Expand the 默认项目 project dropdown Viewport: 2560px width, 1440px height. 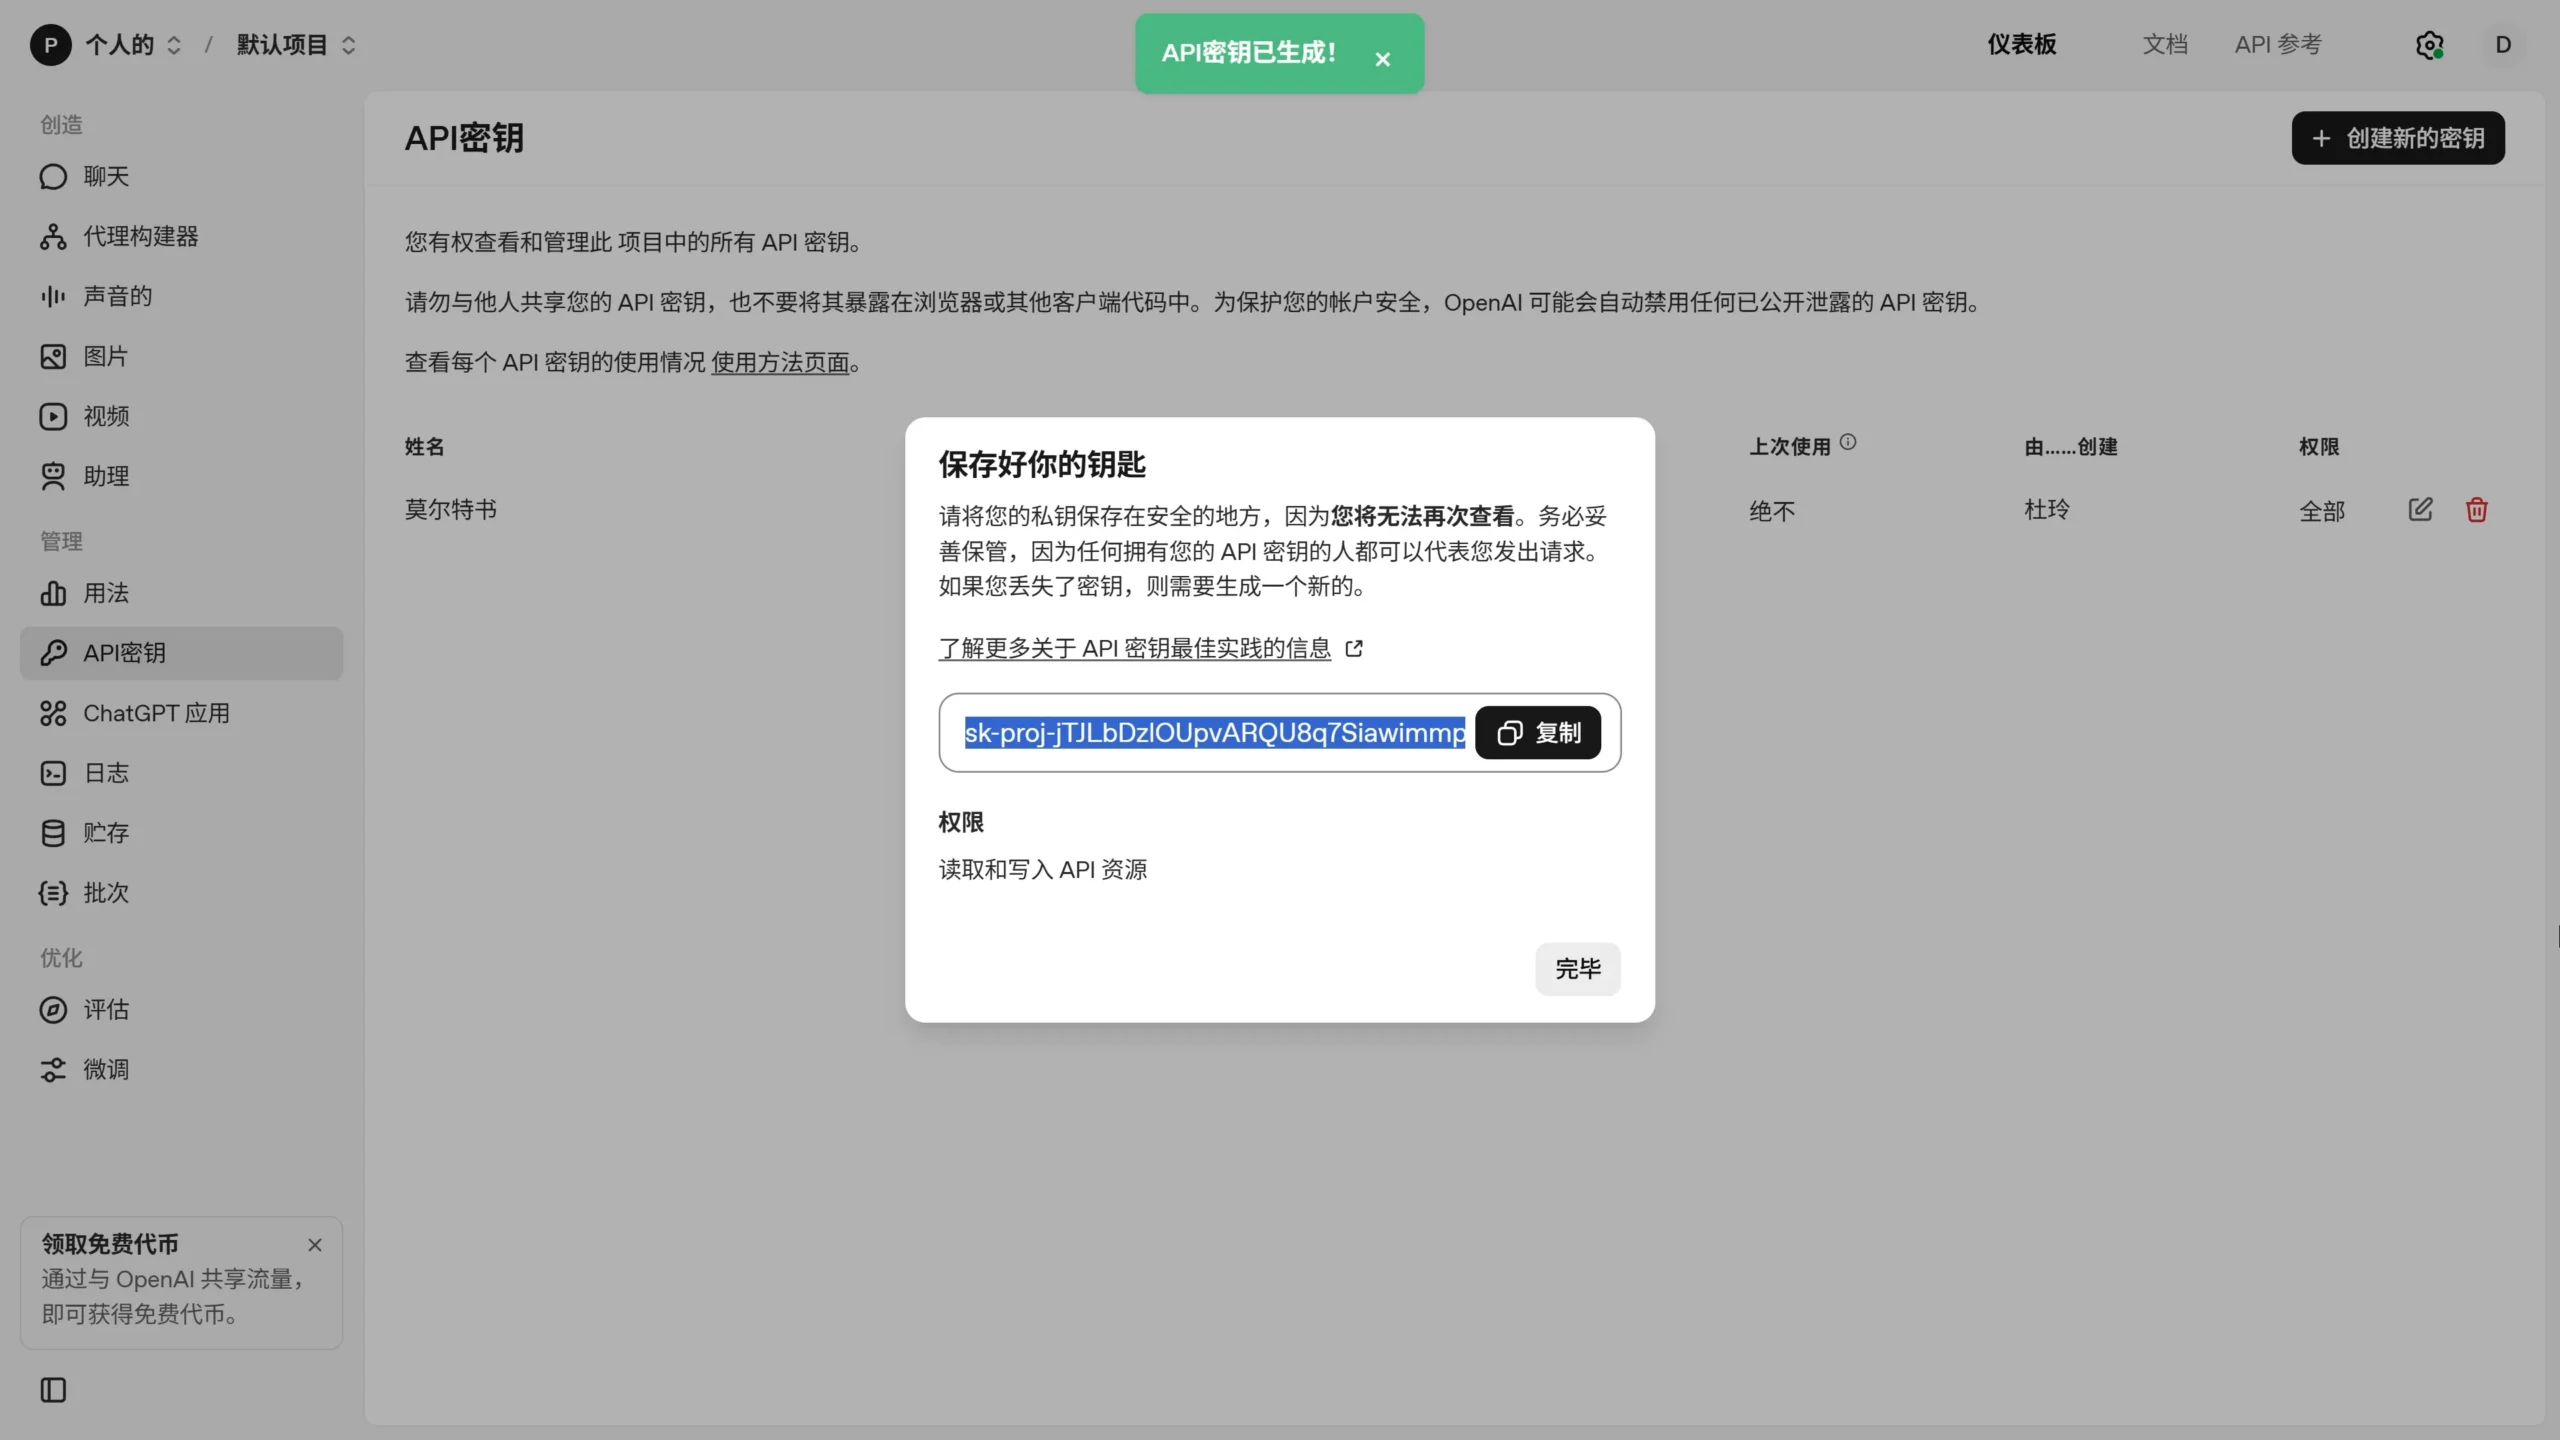coord(296,45)
